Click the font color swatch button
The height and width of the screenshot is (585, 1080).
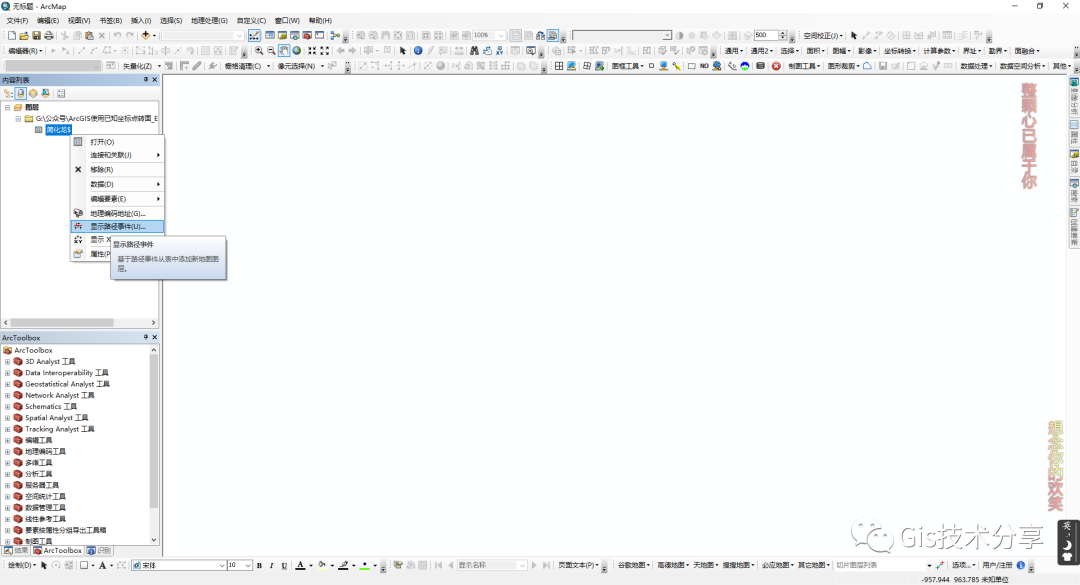(300, 566)
